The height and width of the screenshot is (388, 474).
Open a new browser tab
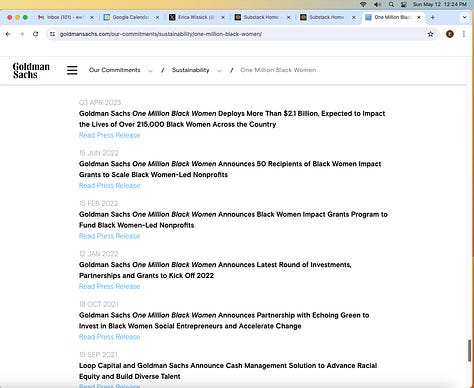click(433, 17)
